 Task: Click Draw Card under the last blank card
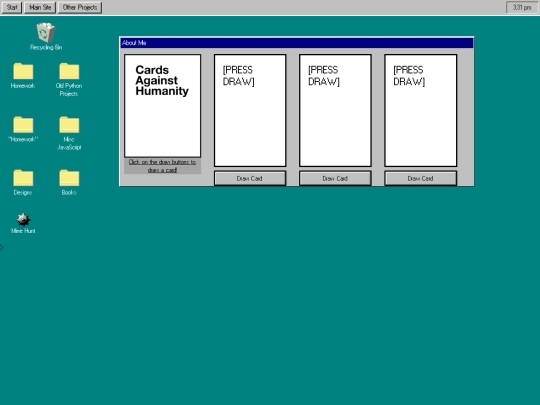(420, 178)
